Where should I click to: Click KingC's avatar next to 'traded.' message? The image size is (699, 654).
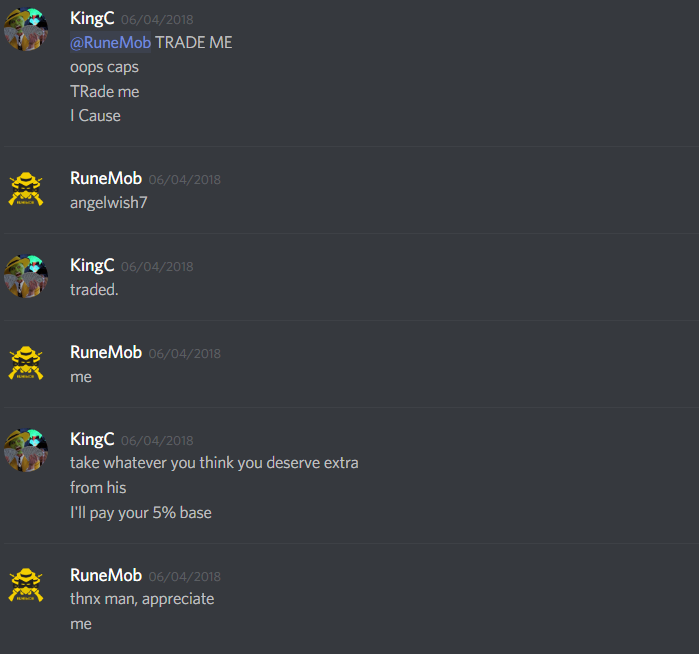(26, 276)
